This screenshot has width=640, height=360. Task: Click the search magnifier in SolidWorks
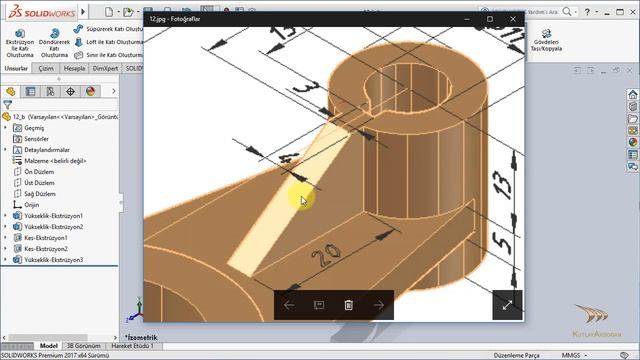tap(567, 12)
